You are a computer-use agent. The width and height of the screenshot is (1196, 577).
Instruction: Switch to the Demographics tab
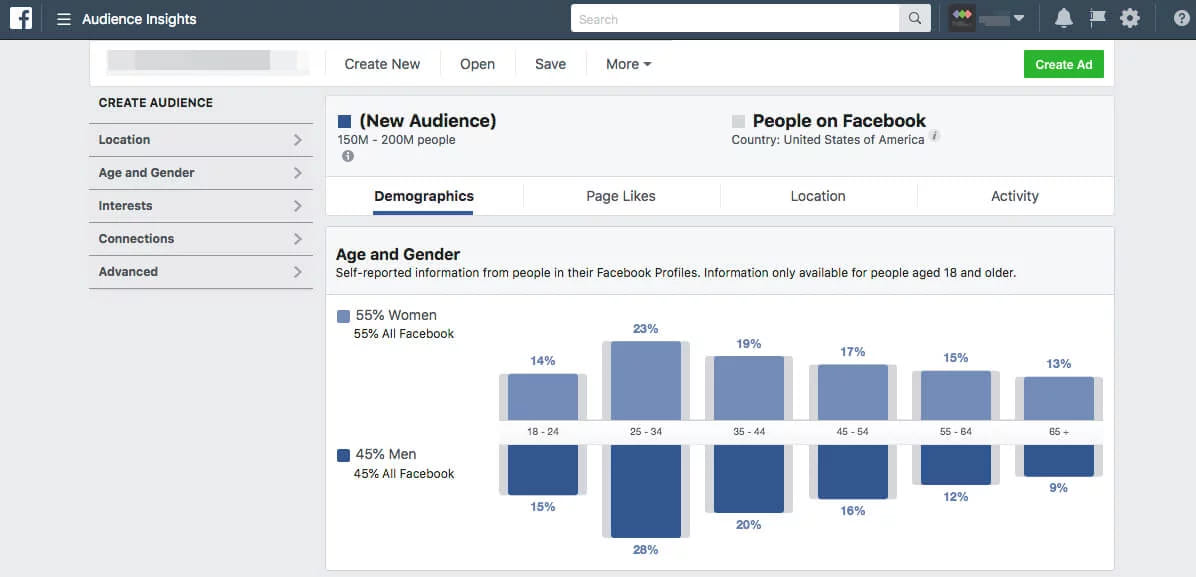point(423,196)
